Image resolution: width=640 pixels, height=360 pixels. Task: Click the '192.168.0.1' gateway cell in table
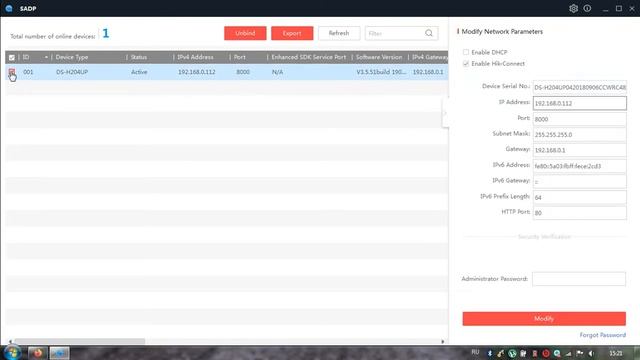[x=428, y=72]
